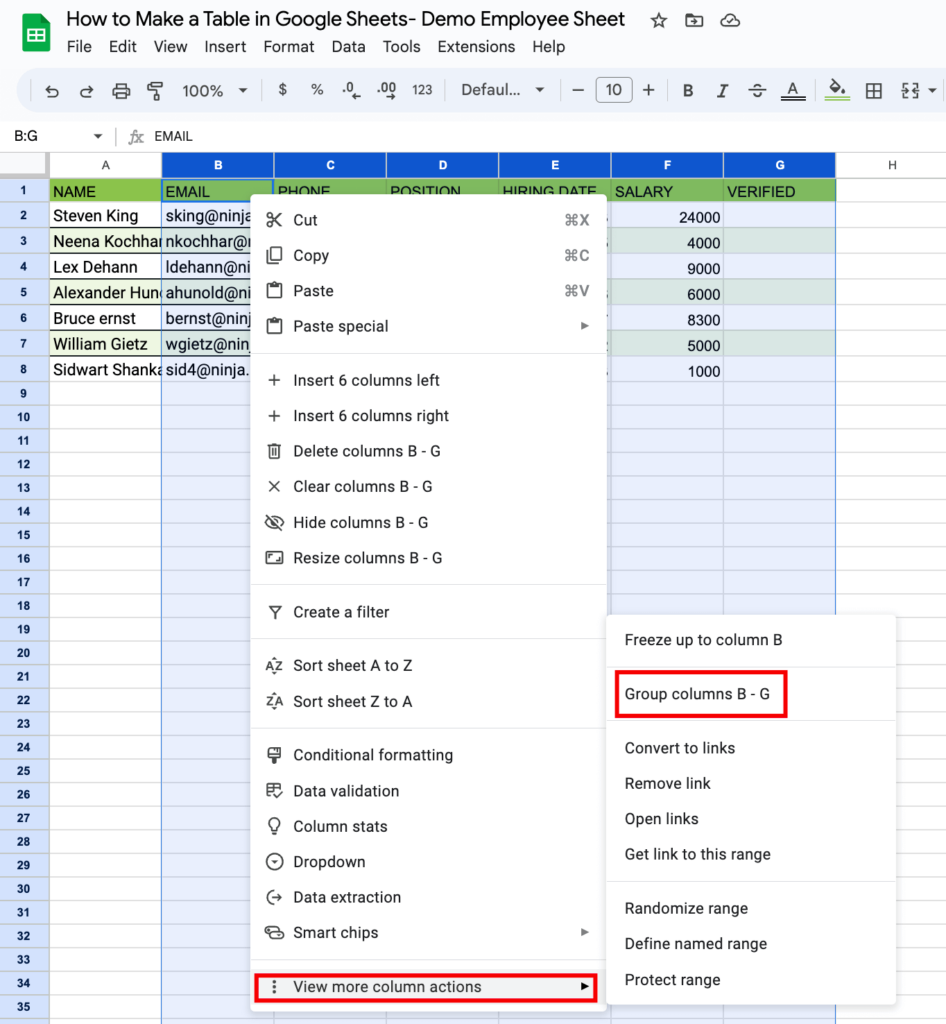Star this spreadsheet
Screen dimensions: 946x1024
coord(658,21)
